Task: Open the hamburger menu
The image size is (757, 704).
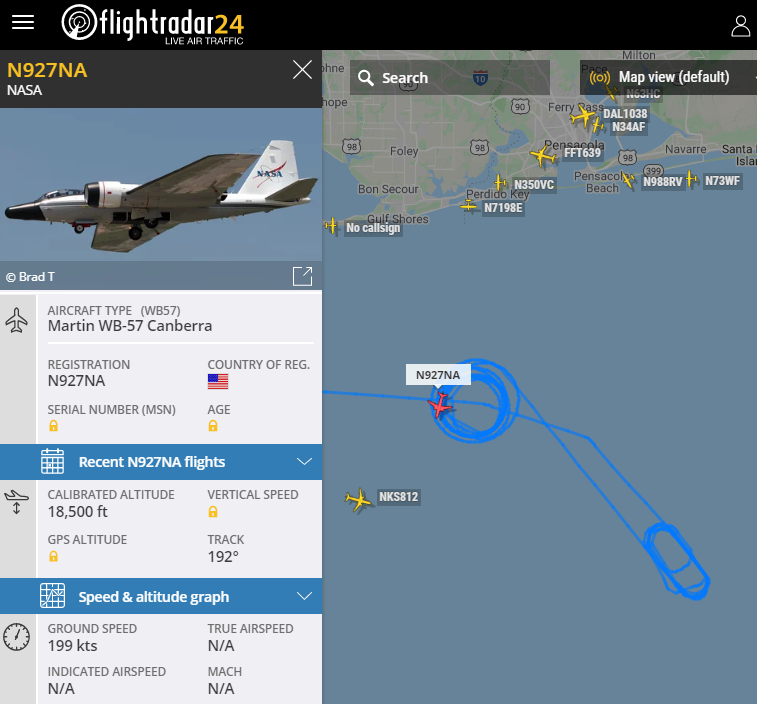Action: 23,22
